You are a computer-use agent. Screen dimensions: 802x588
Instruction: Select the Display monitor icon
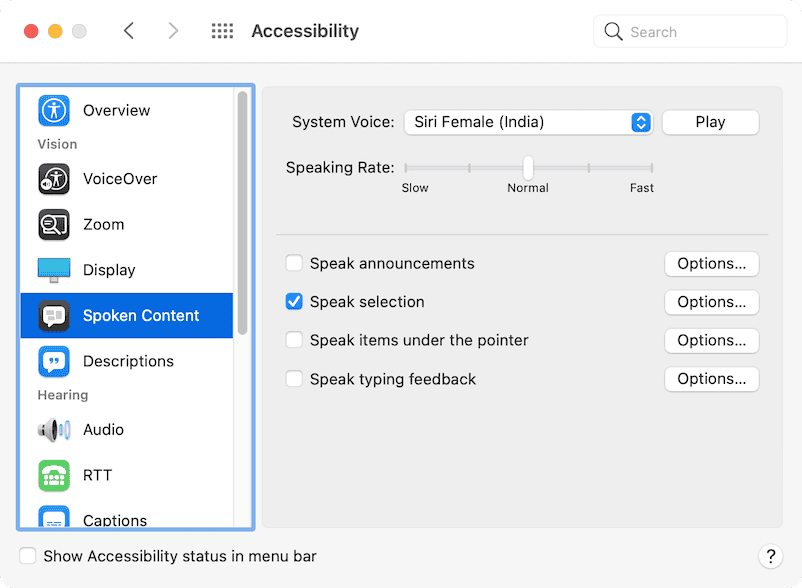tap(54, 270)
